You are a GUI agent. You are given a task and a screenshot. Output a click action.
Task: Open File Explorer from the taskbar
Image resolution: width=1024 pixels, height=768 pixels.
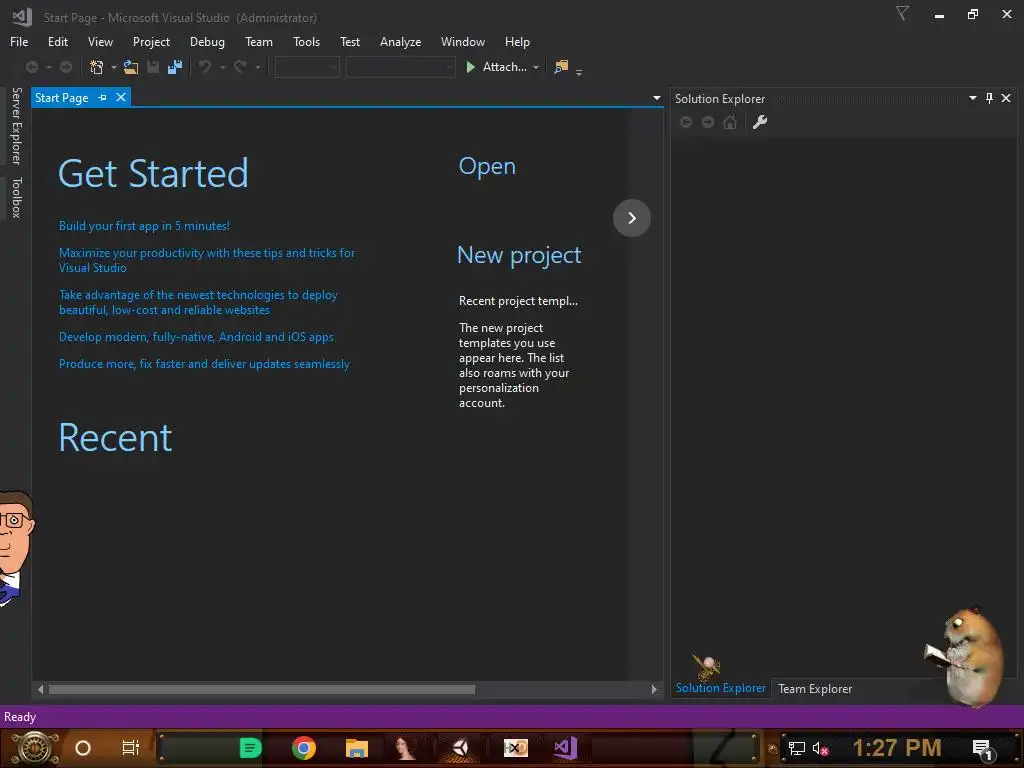357,748
